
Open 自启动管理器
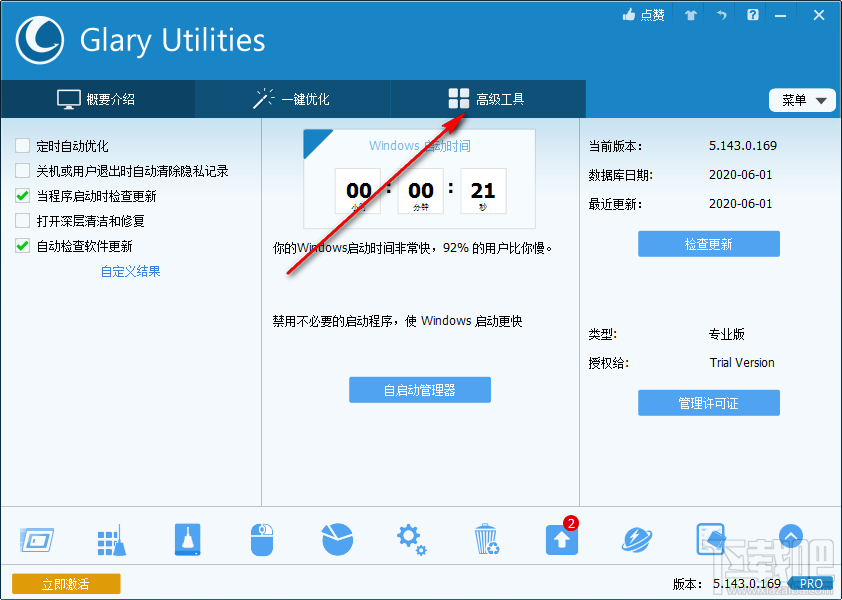tap(419, 390)
